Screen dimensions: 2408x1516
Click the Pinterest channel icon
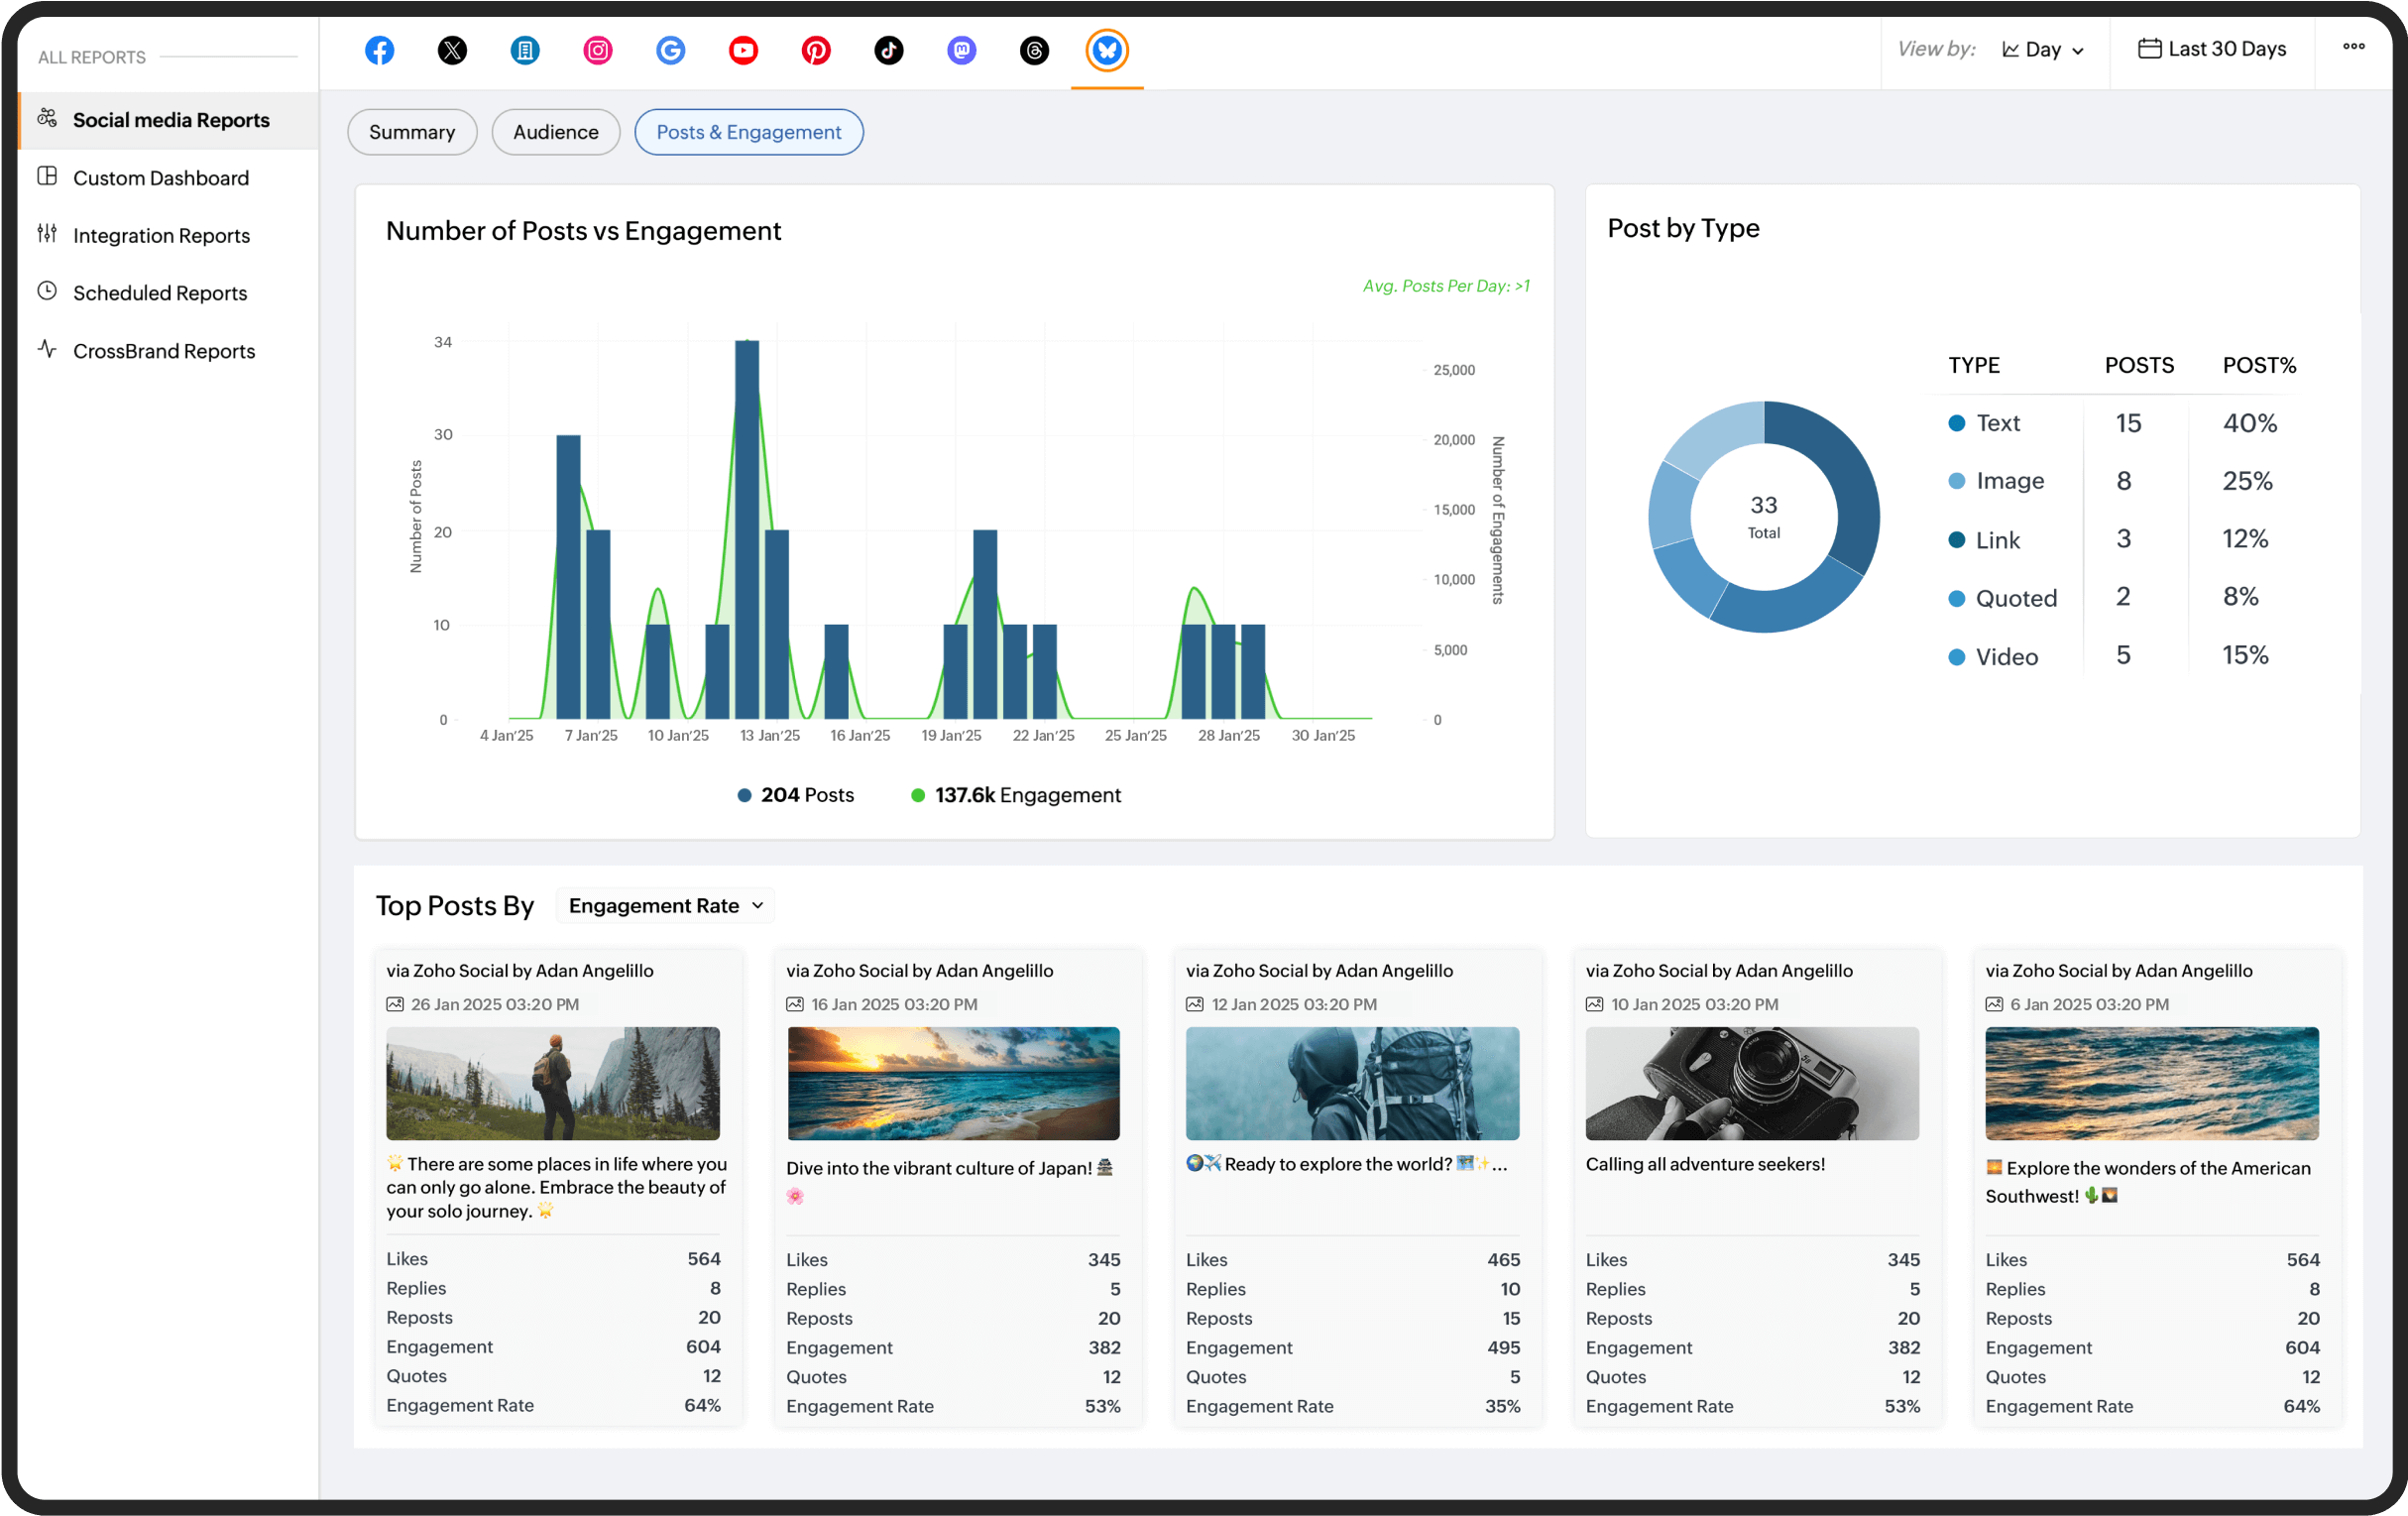pos(816,50)
